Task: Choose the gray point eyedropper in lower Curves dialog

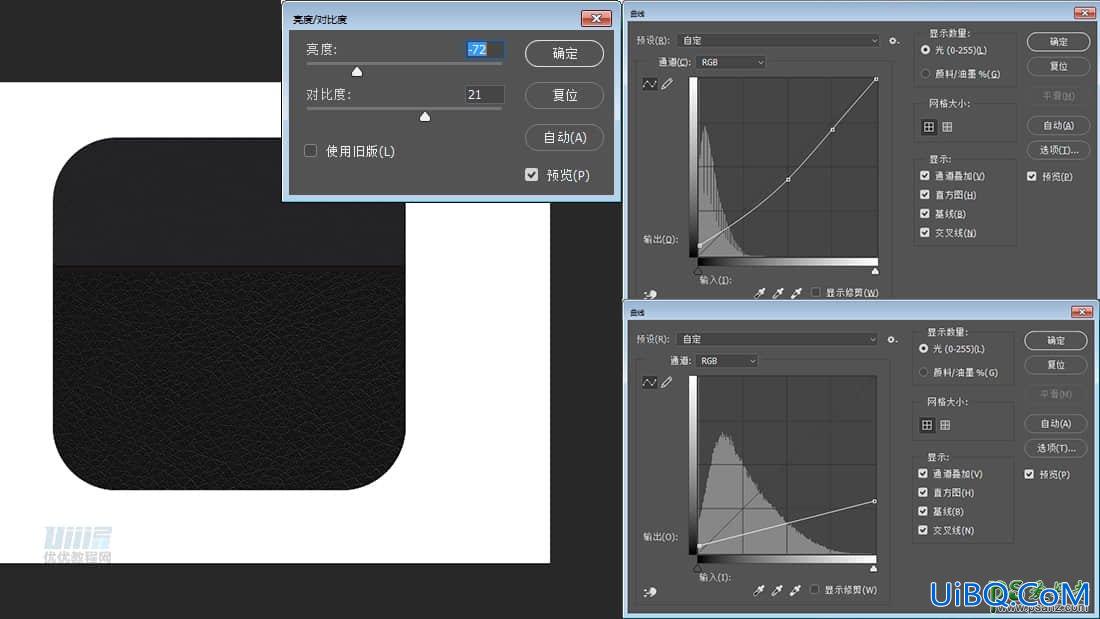Action: tap(777, 591)
